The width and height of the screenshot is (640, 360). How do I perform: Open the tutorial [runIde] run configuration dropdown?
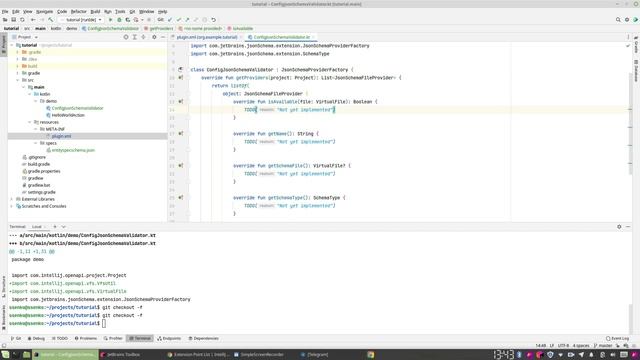(x=81, y=20)
